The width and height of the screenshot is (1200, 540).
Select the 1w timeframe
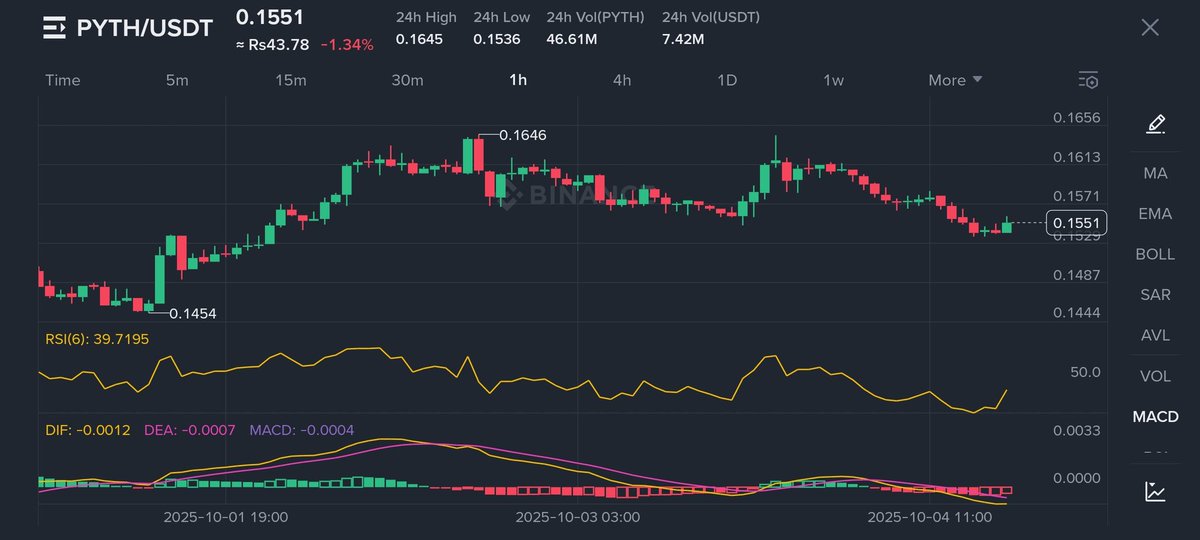pyautogui.click(x=833, y=80)
